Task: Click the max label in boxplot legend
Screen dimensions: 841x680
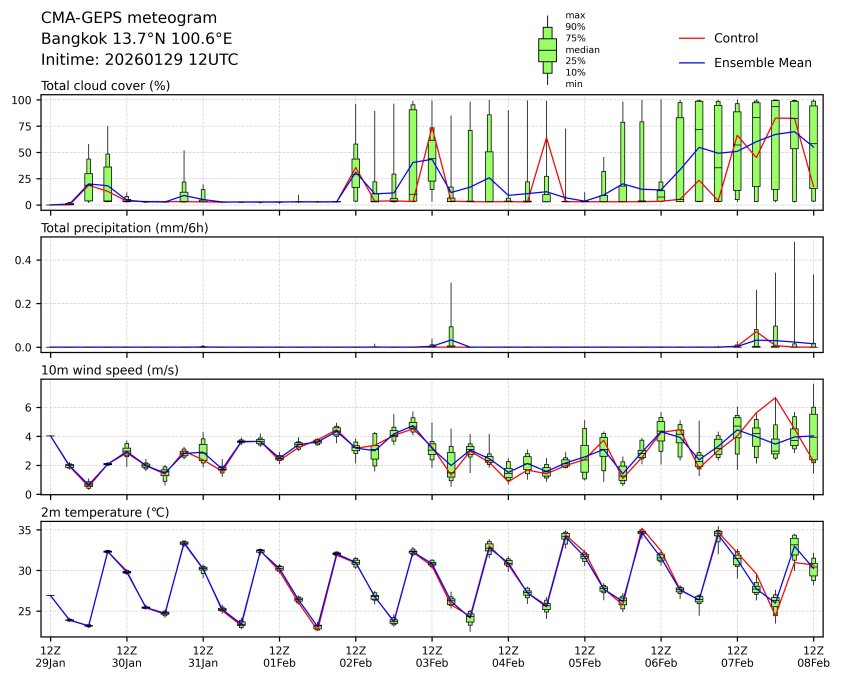Action: pos(574,16)
